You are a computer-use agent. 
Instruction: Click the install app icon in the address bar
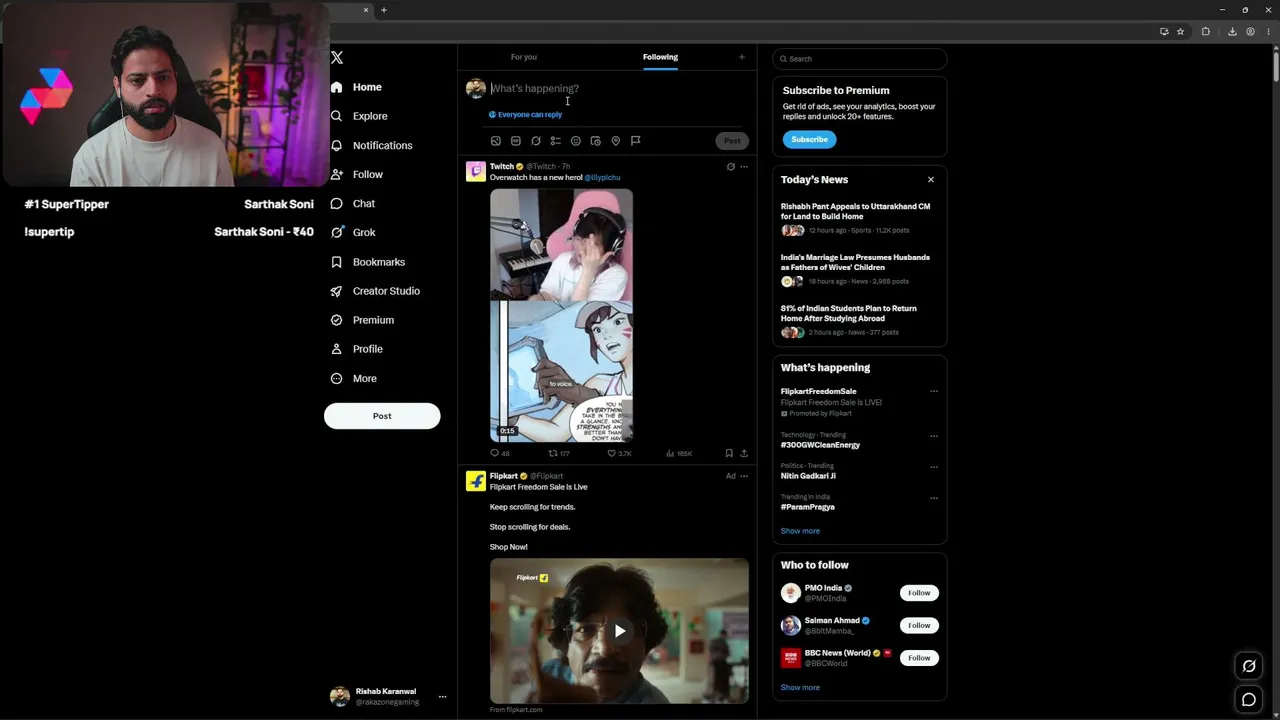point(1164,32)
